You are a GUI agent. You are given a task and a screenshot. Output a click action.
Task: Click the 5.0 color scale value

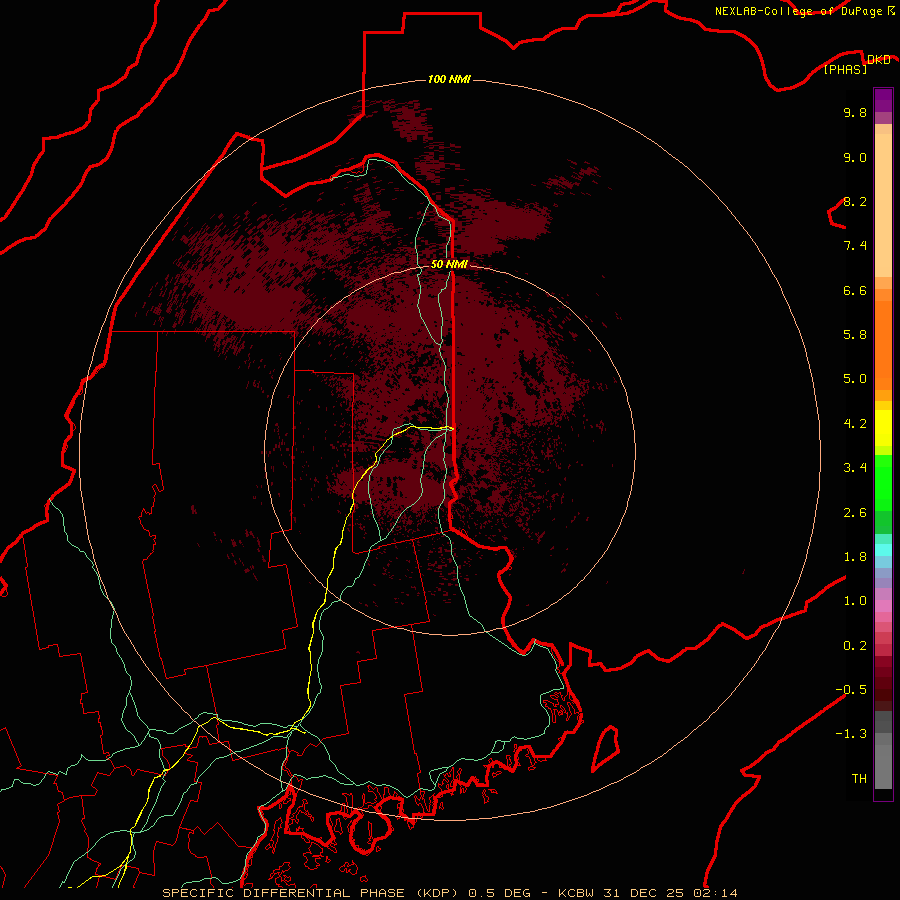coord(855,379)
